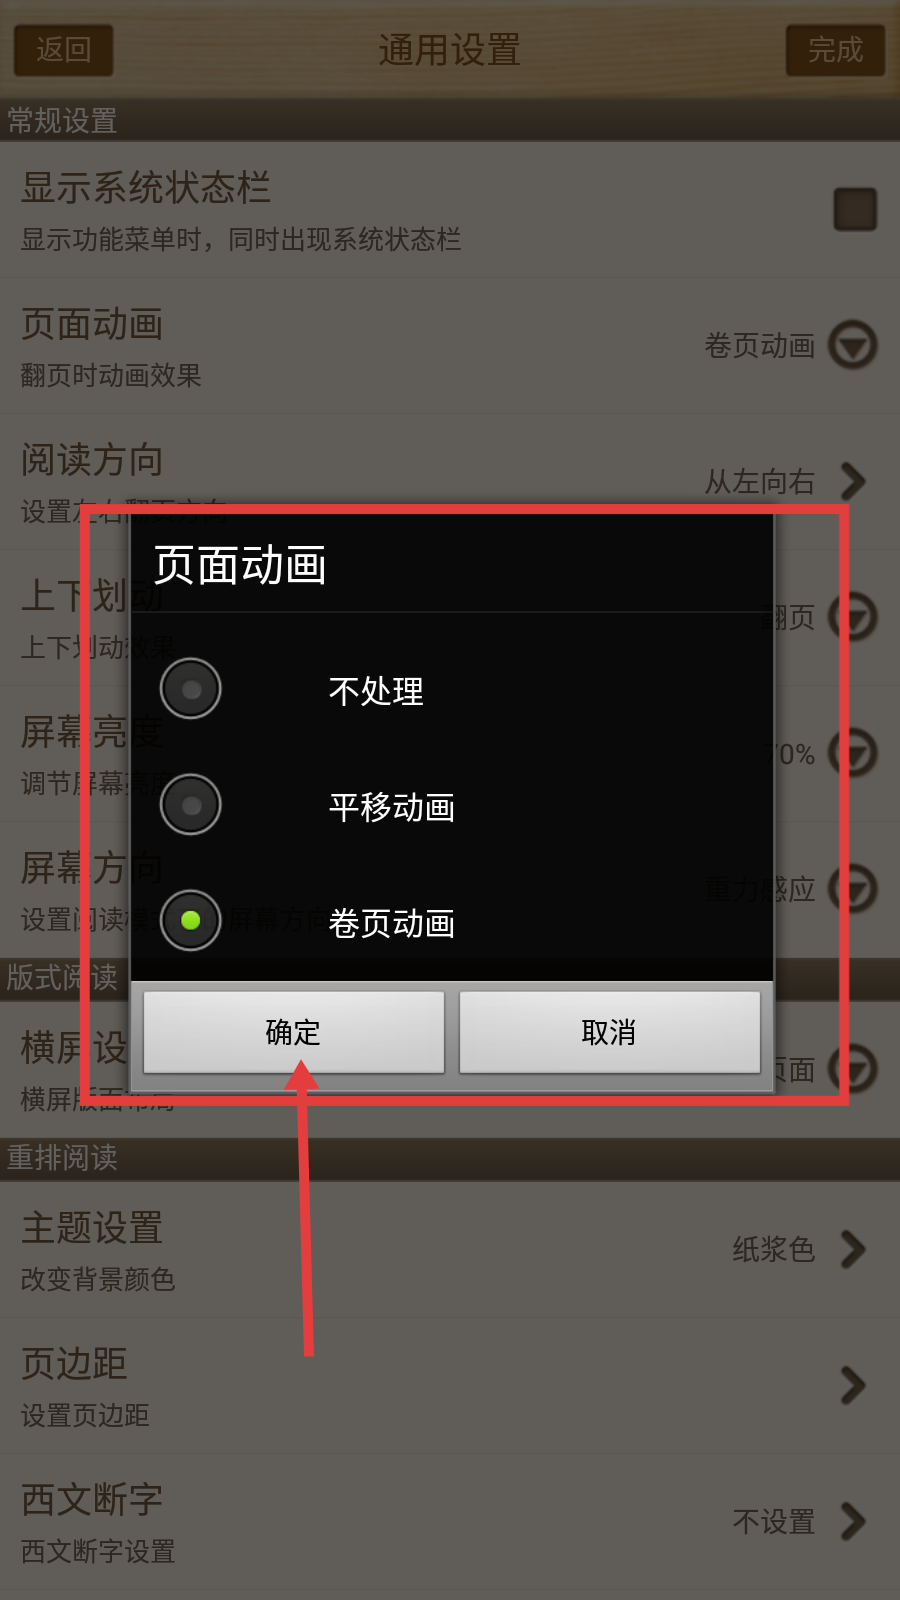This screenshot has height=1600, width=900.
Task: Open the 屏幕亮度 dropdown arrow
Action: [858, 753]
